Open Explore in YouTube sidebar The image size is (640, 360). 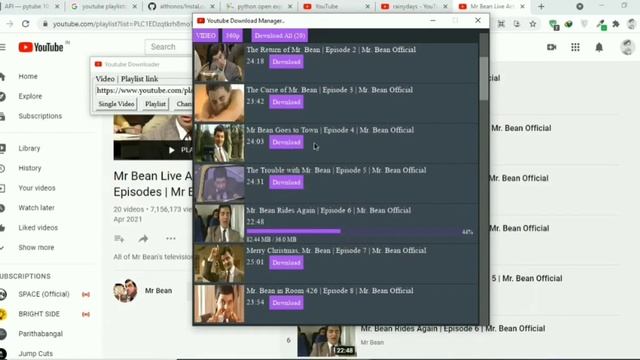coord(30,96)
